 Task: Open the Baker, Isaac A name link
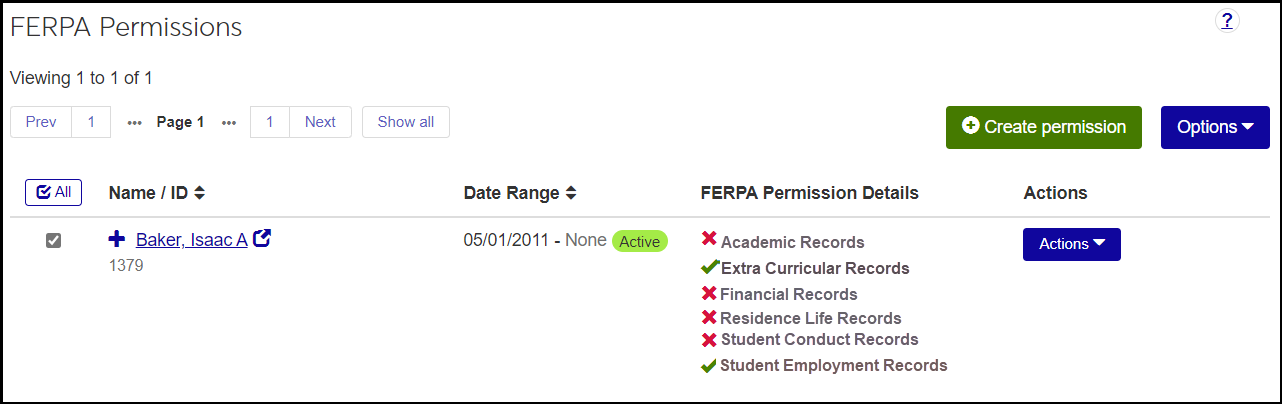click(x=191, y=240)
